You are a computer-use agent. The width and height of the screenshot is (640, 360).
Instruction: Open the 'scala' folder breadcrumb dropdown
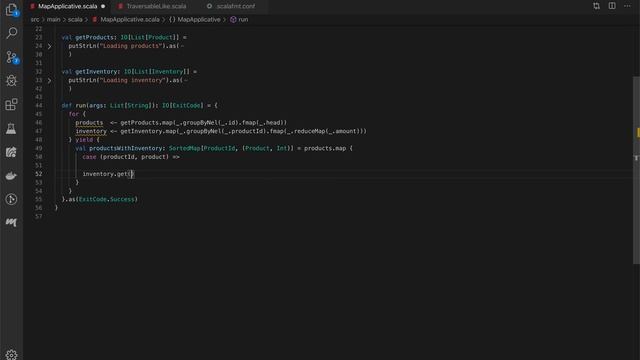coord(75,20)
